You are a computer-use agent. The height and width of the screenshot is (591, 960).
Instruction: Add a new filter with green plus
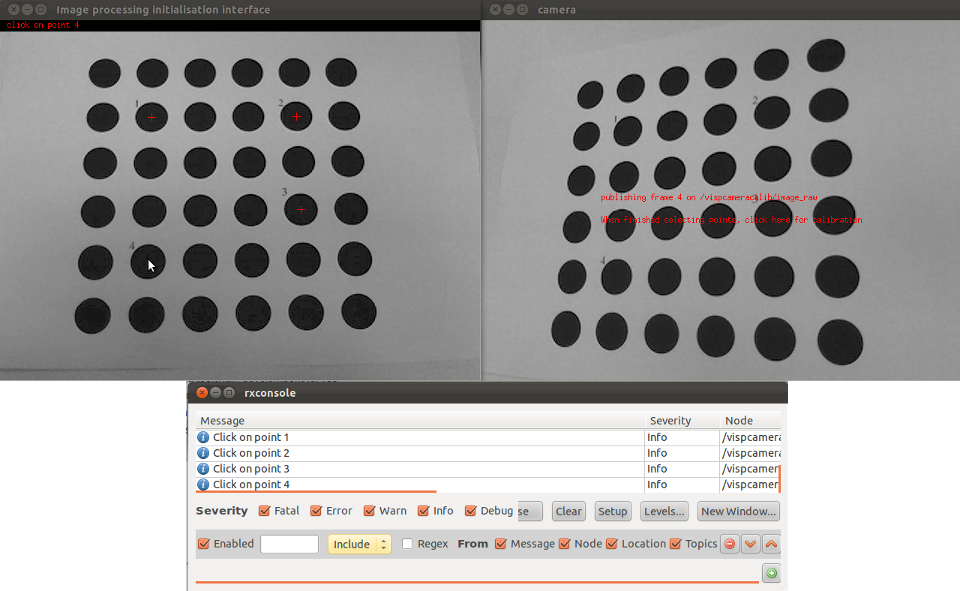(770, 573)
